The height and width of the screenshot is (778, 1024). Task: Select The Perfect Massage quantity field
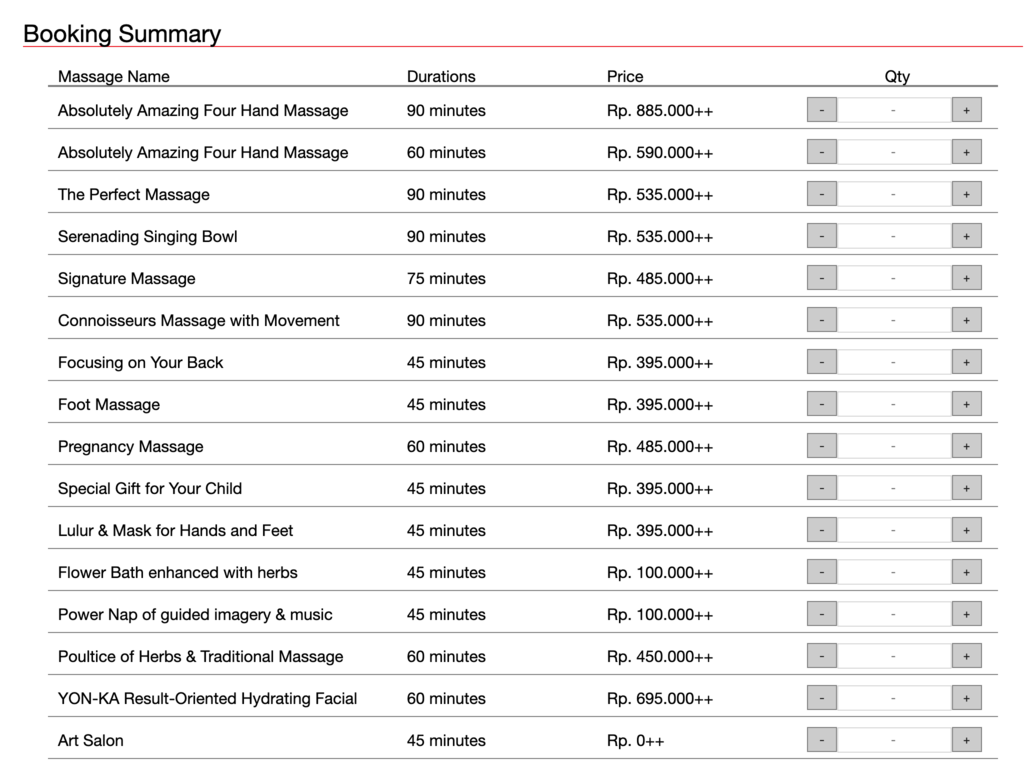894,194
